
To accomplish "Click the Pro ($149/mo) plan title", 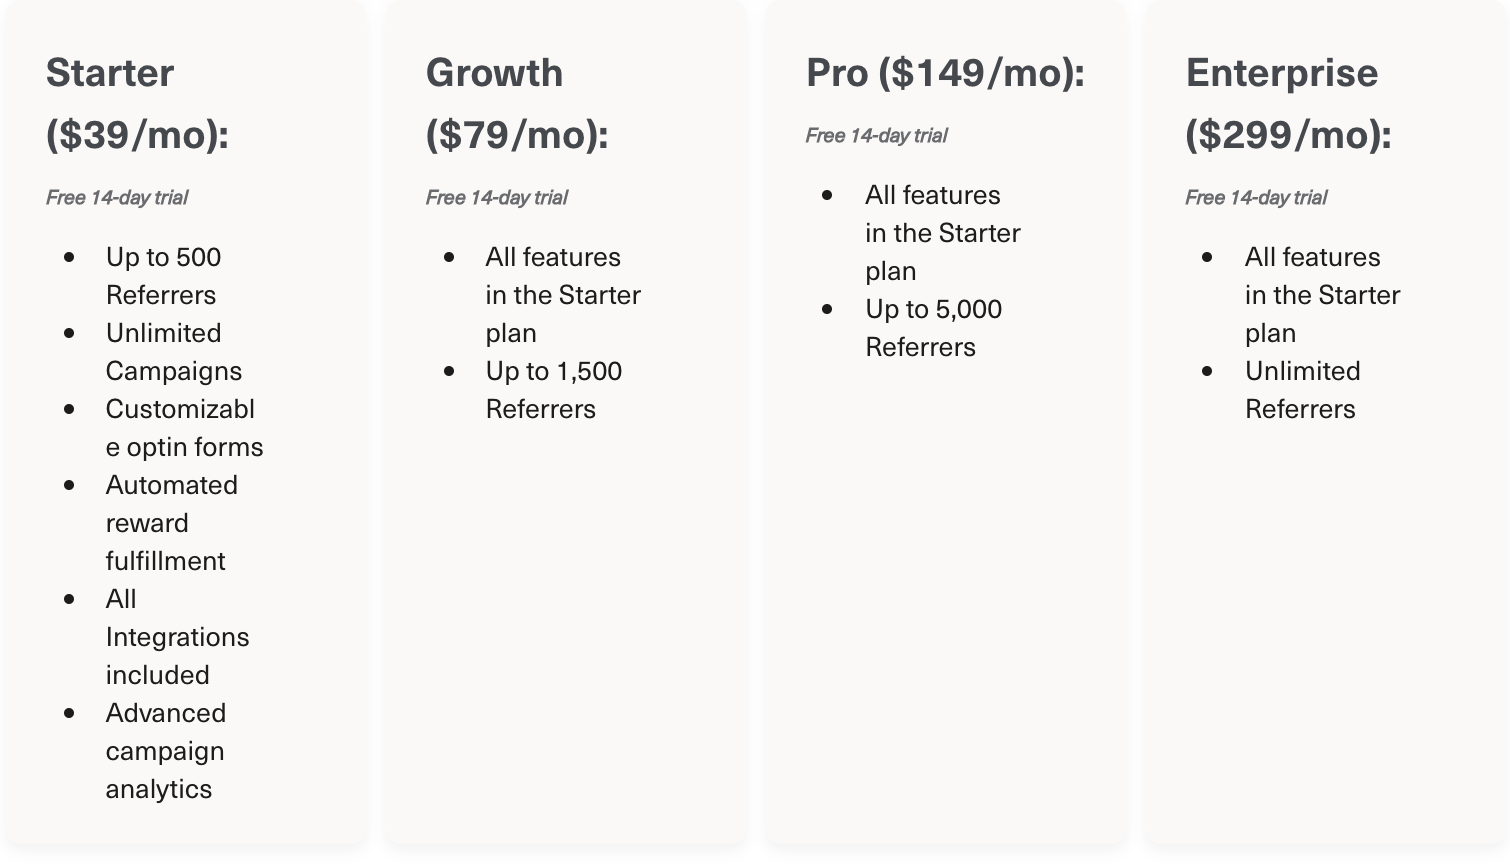I will coord(945,72).
